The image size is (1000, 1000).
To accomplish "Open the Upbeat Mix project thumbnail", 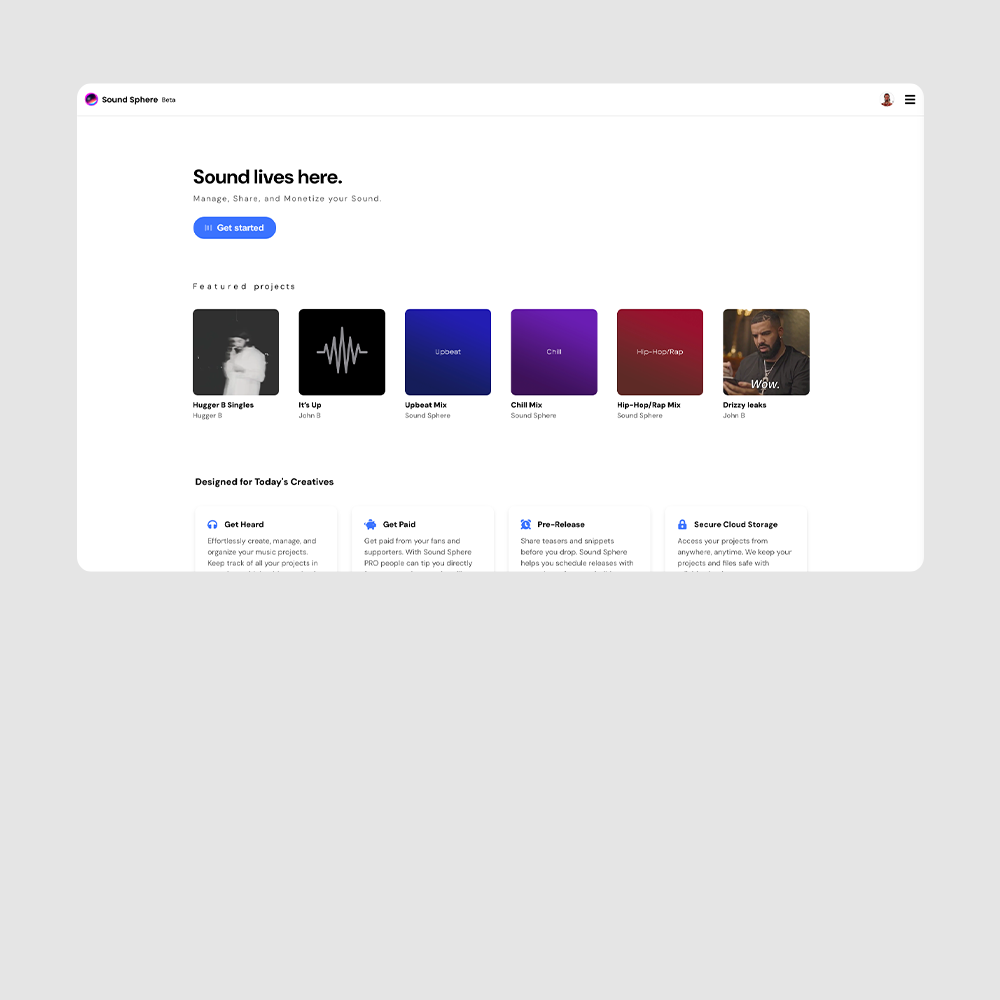I will pos(447,351).
